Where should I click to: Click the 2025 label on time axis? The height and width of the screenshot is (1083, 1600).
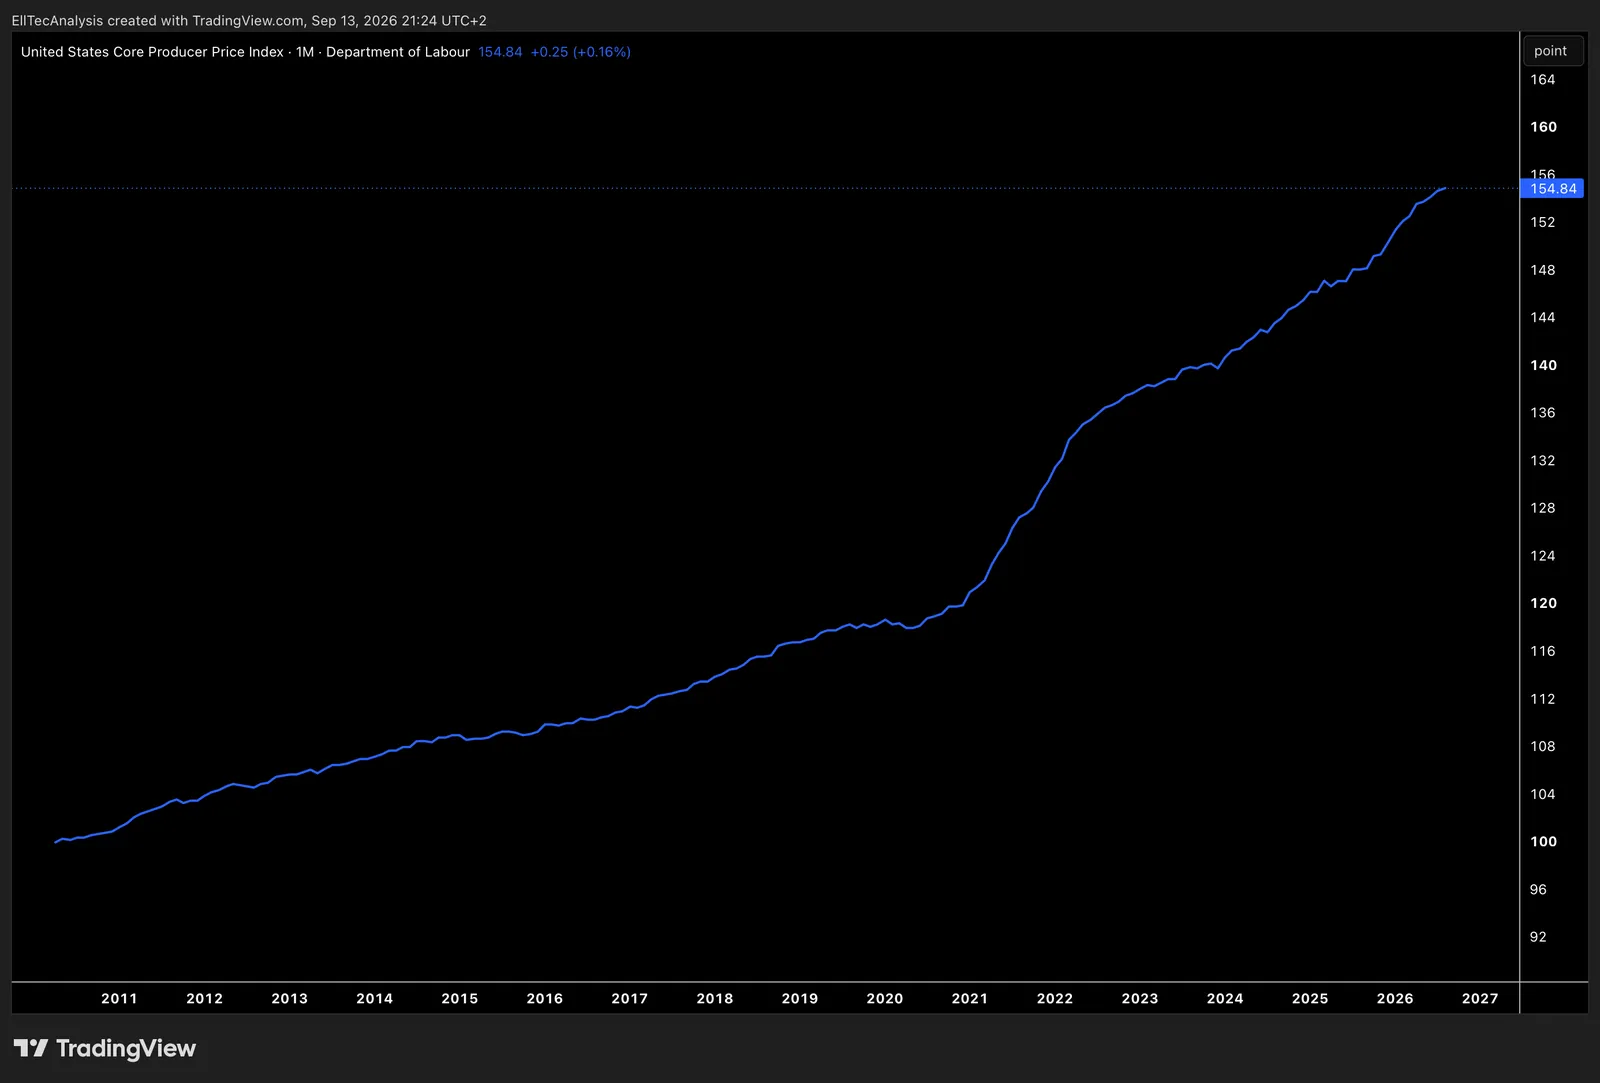[1309, 998]
